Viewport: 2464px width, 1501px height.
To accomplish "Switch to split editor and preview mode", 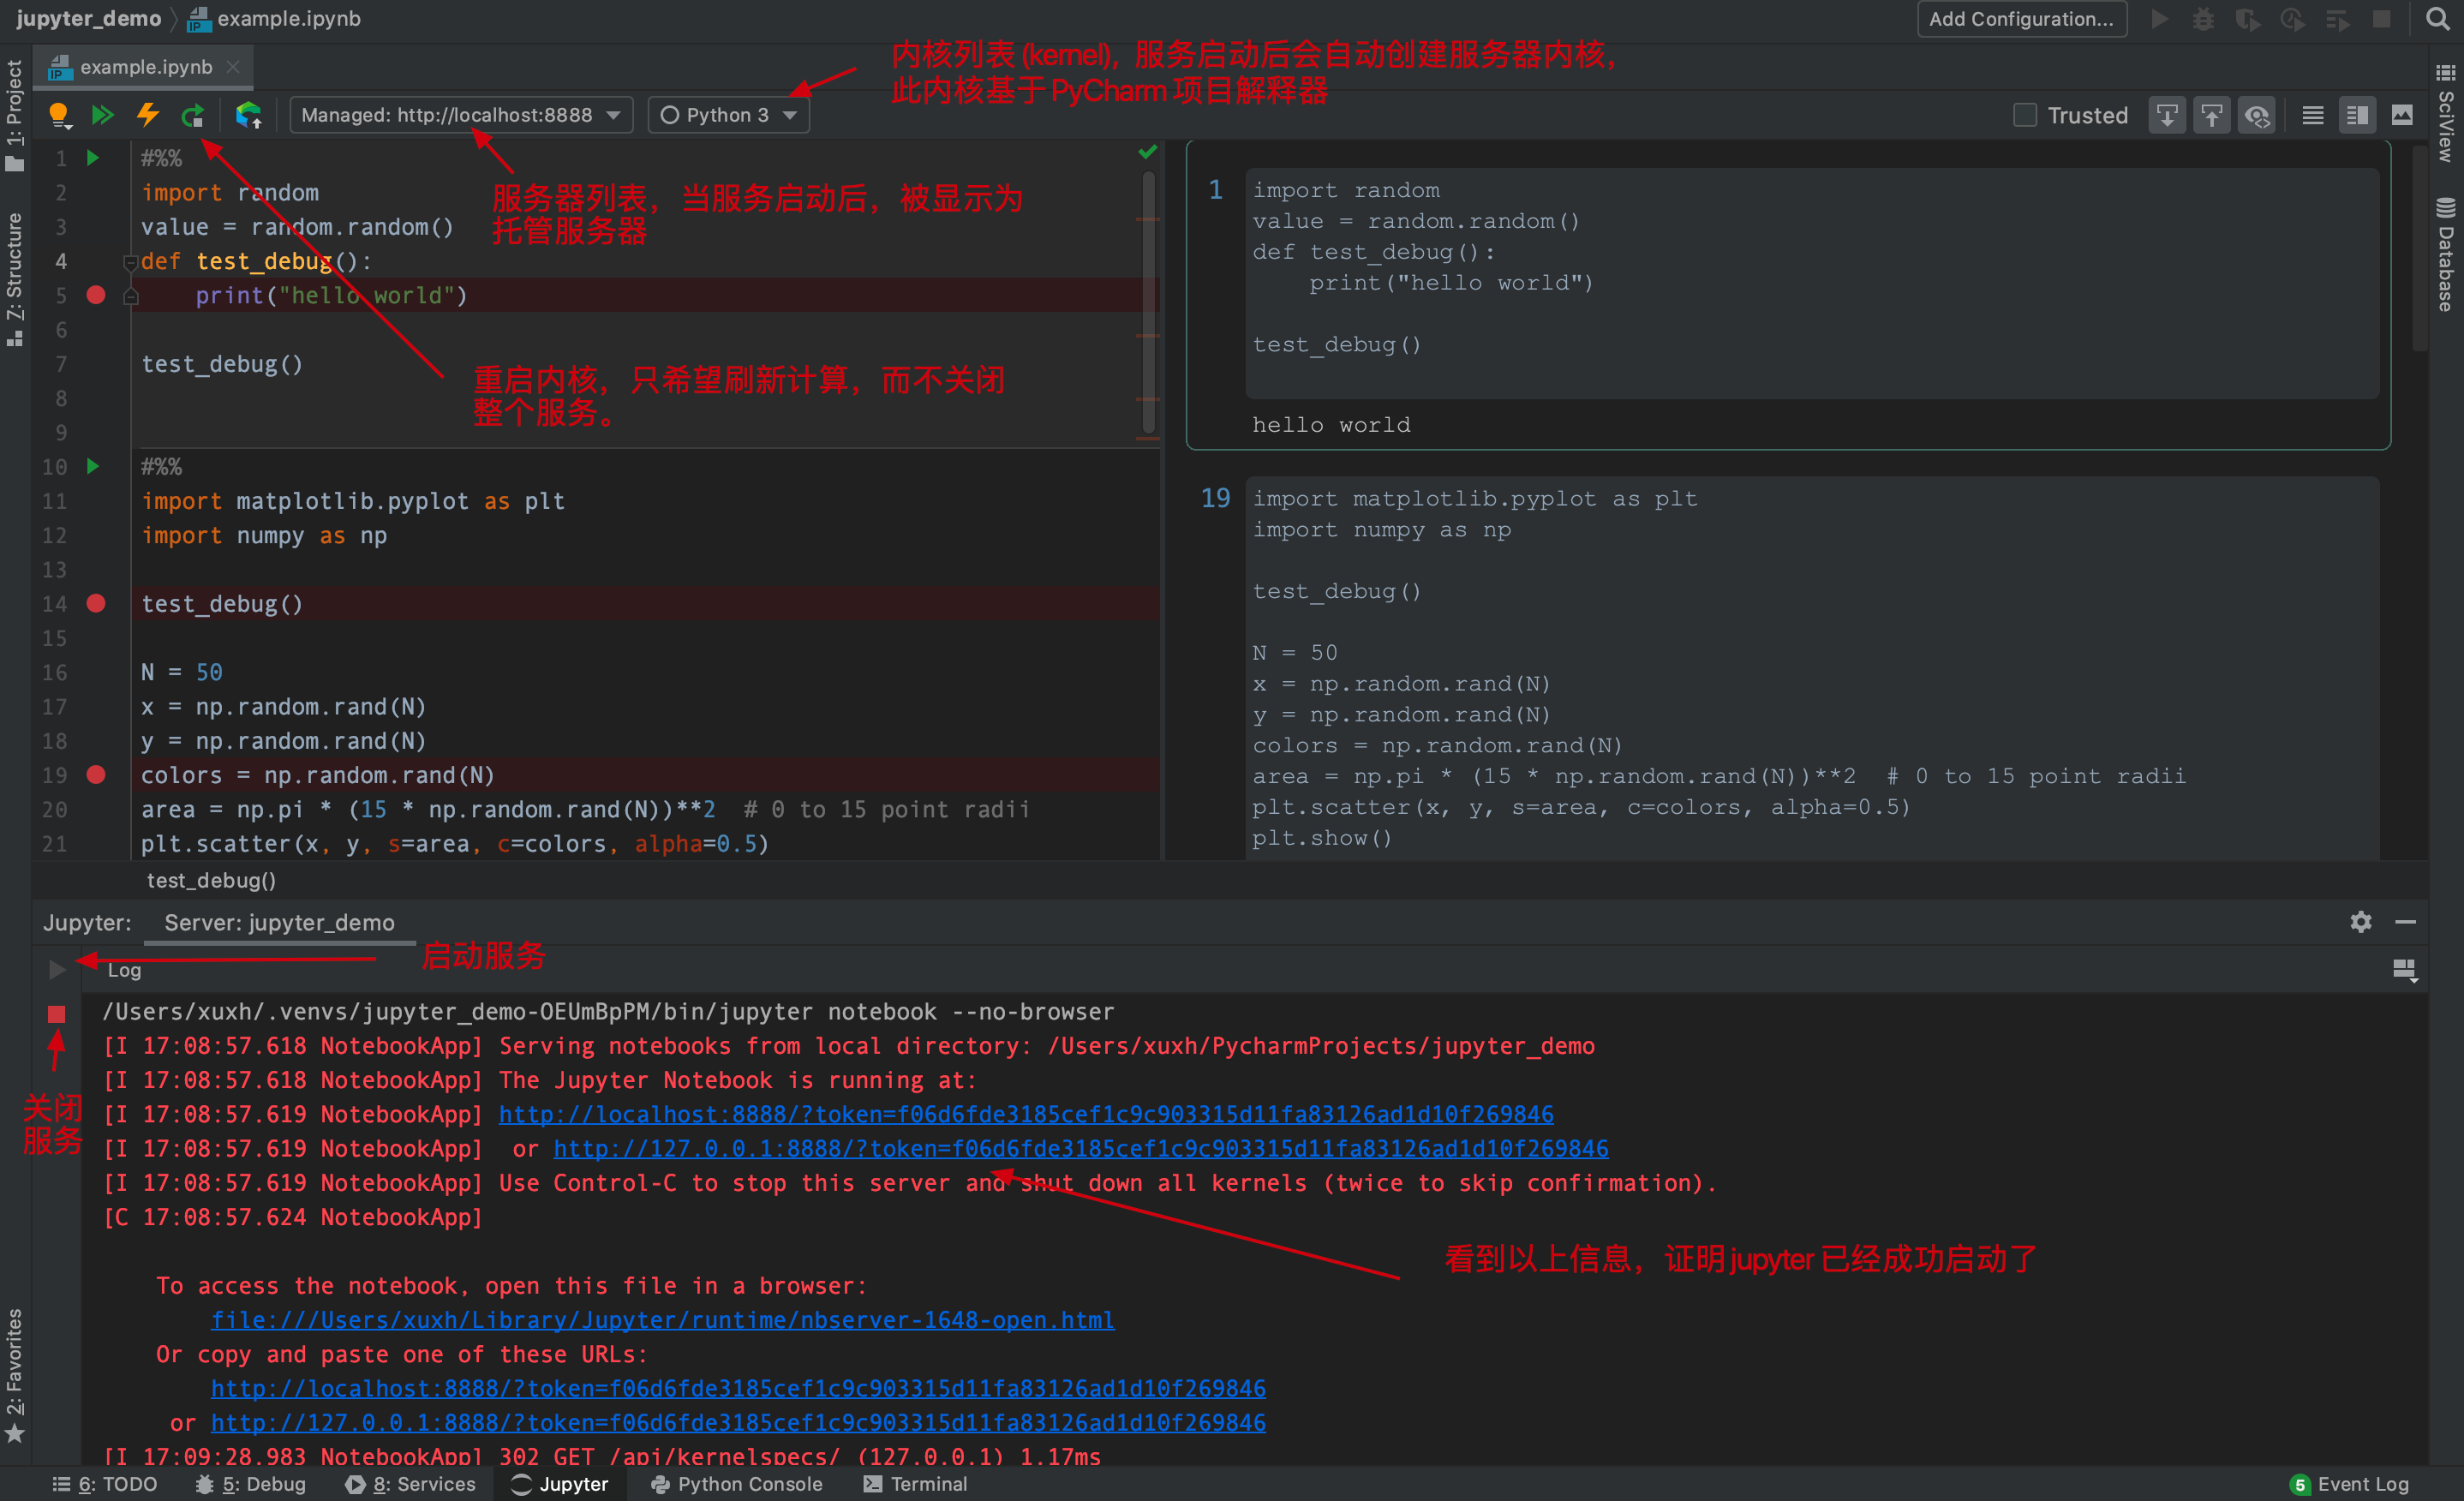I will click(2357, 116).
